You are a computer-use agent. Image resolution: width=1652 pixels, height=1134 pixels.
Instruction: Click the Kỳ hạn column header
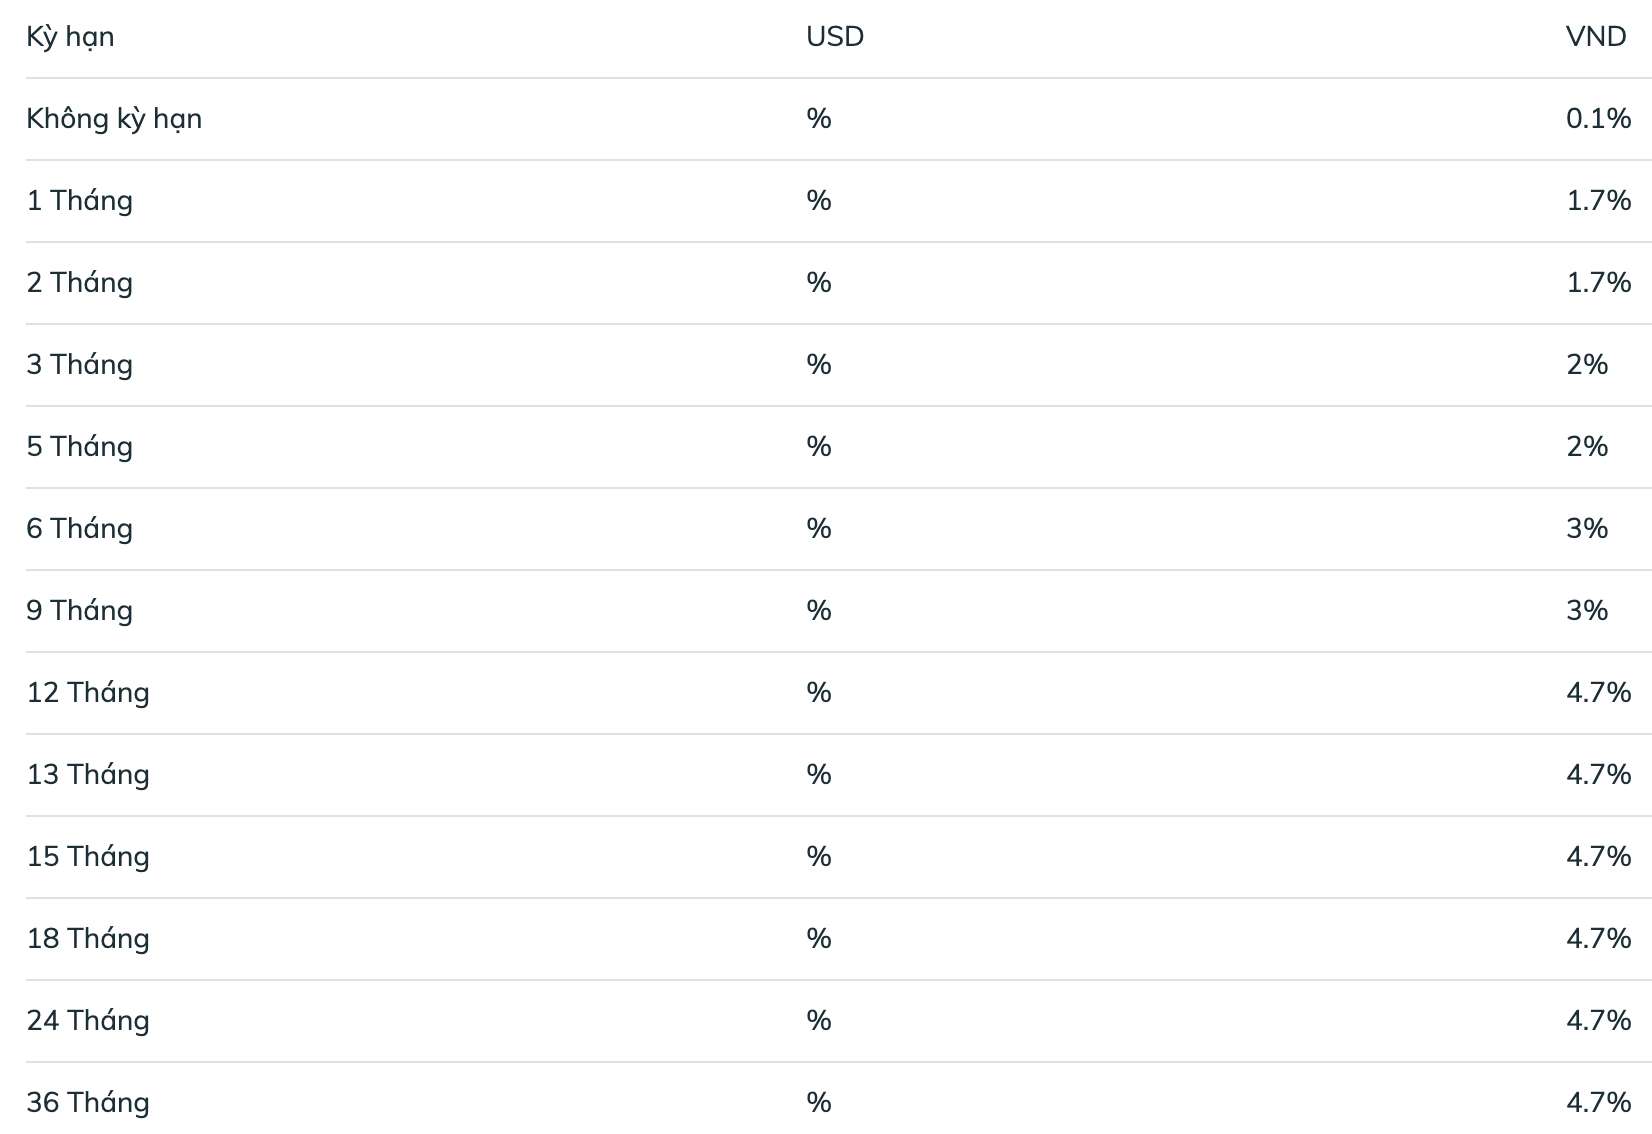[x=70, y=37]
